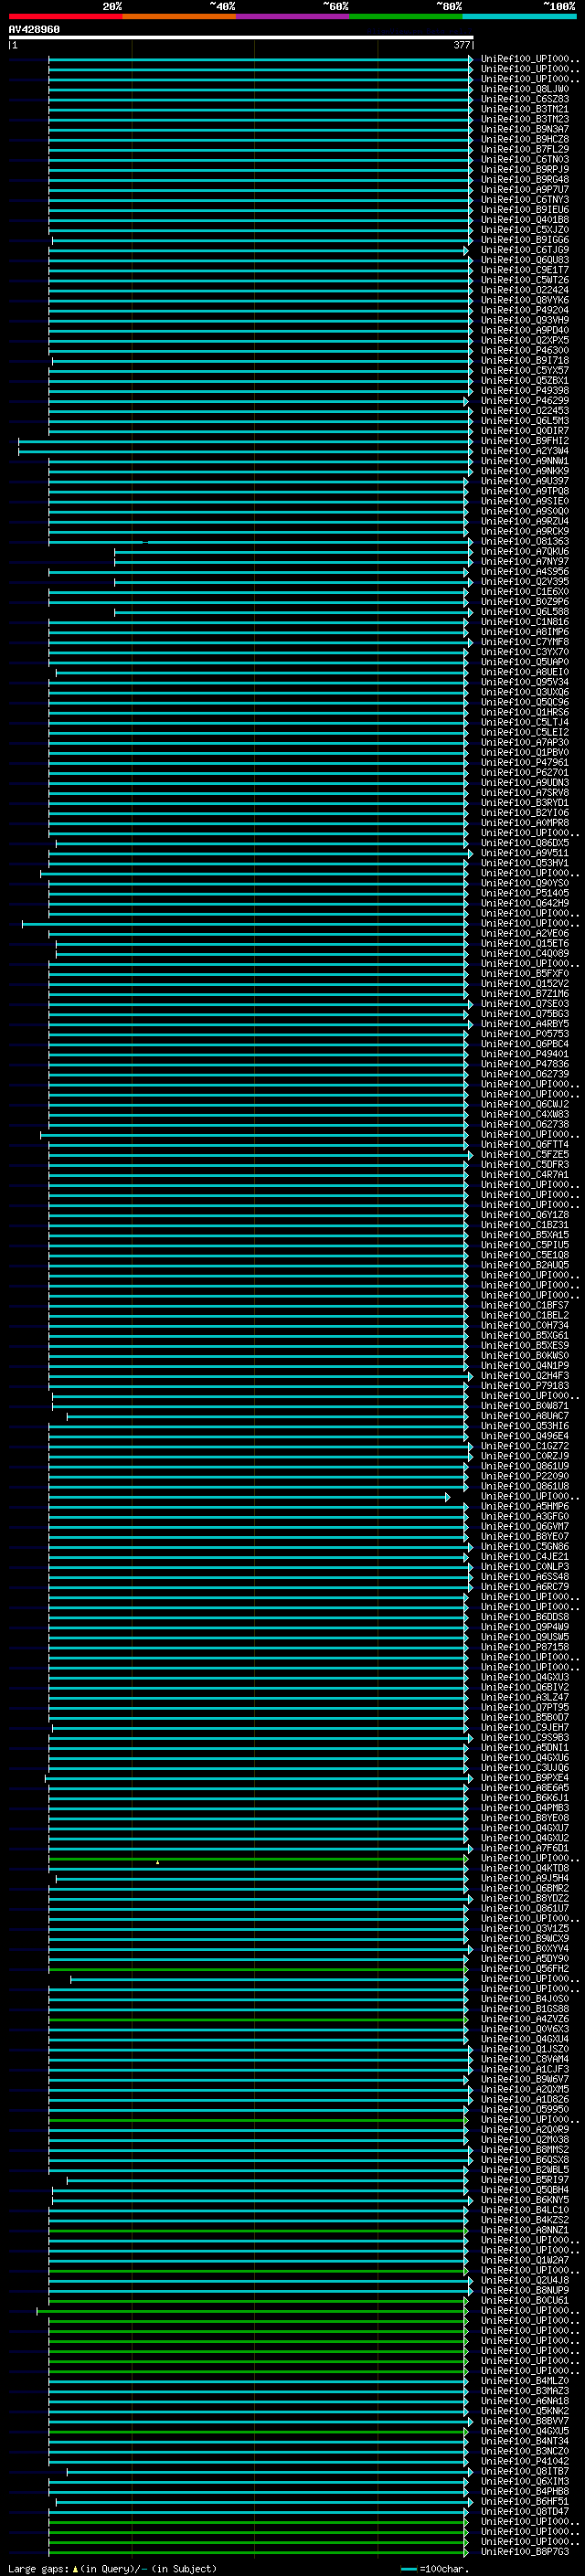Click hit UniRef100_Q8ITB7
Image resolution: width=585 pixels, height=2576 pixels.
pos(524,2471)
